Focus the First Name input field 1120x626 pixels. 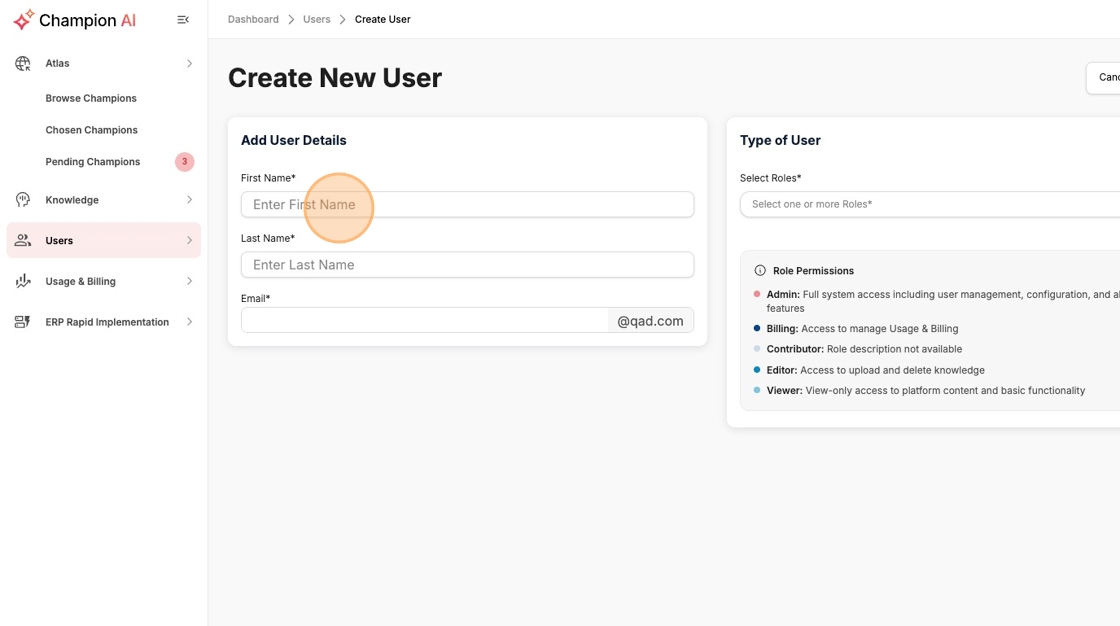coord(467,204)
